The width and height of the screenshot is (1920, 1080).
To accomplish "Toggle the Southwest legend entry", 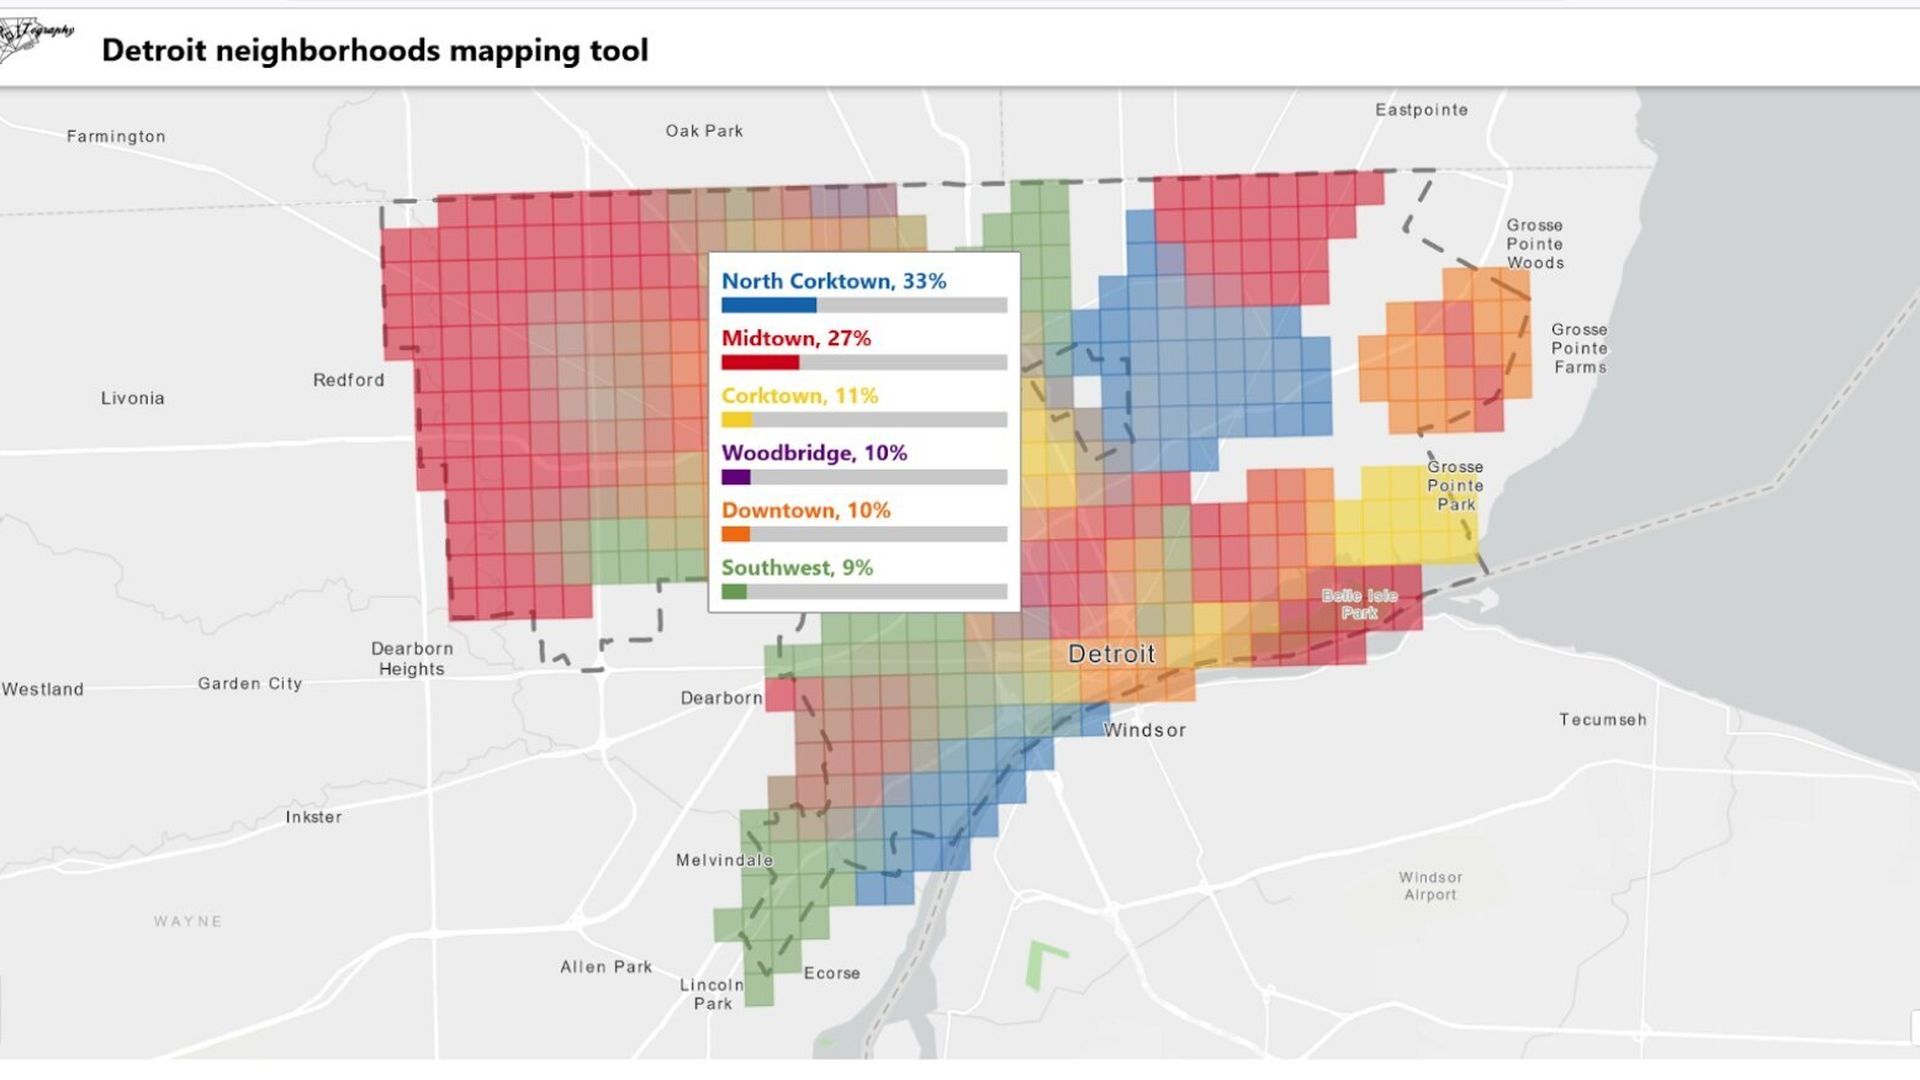I will point(797,567).
